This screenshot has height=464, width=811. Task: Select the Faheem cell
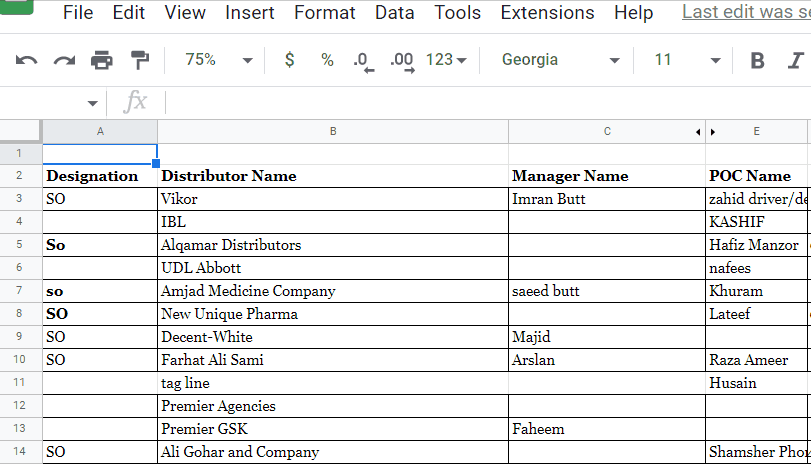coord(607,429)
